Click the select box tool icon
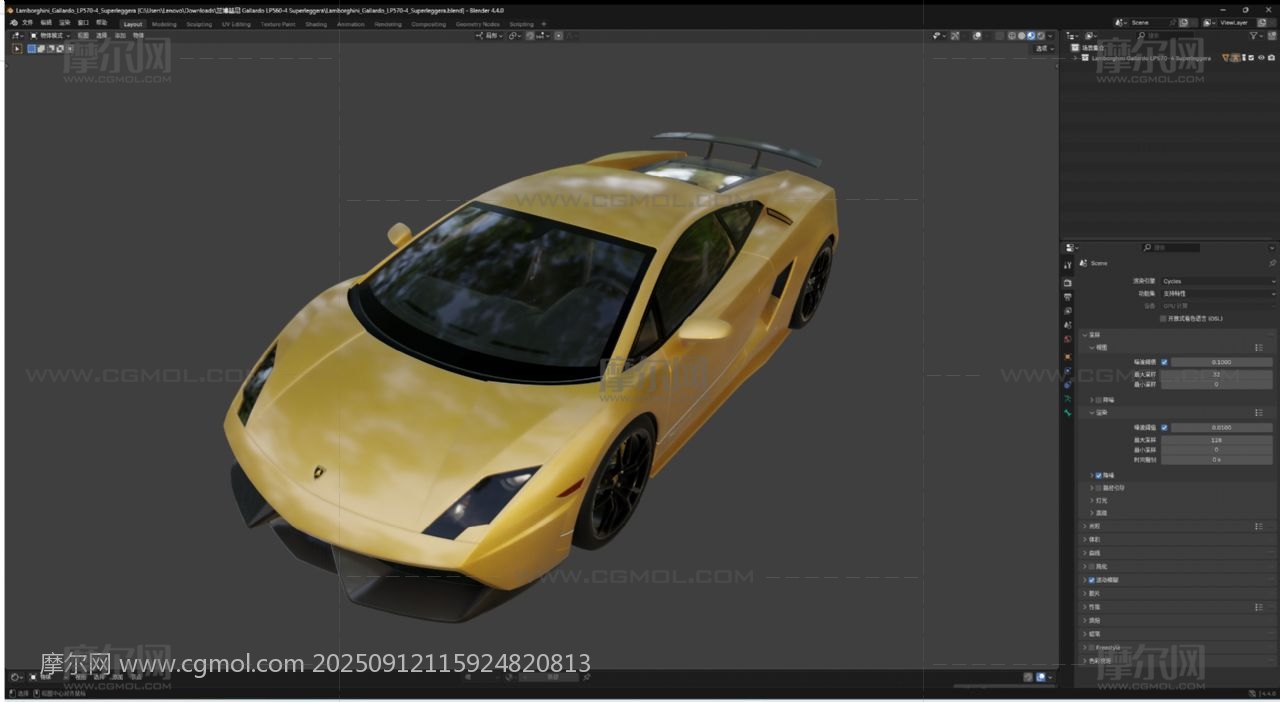1280x702 pixels. 17,48
